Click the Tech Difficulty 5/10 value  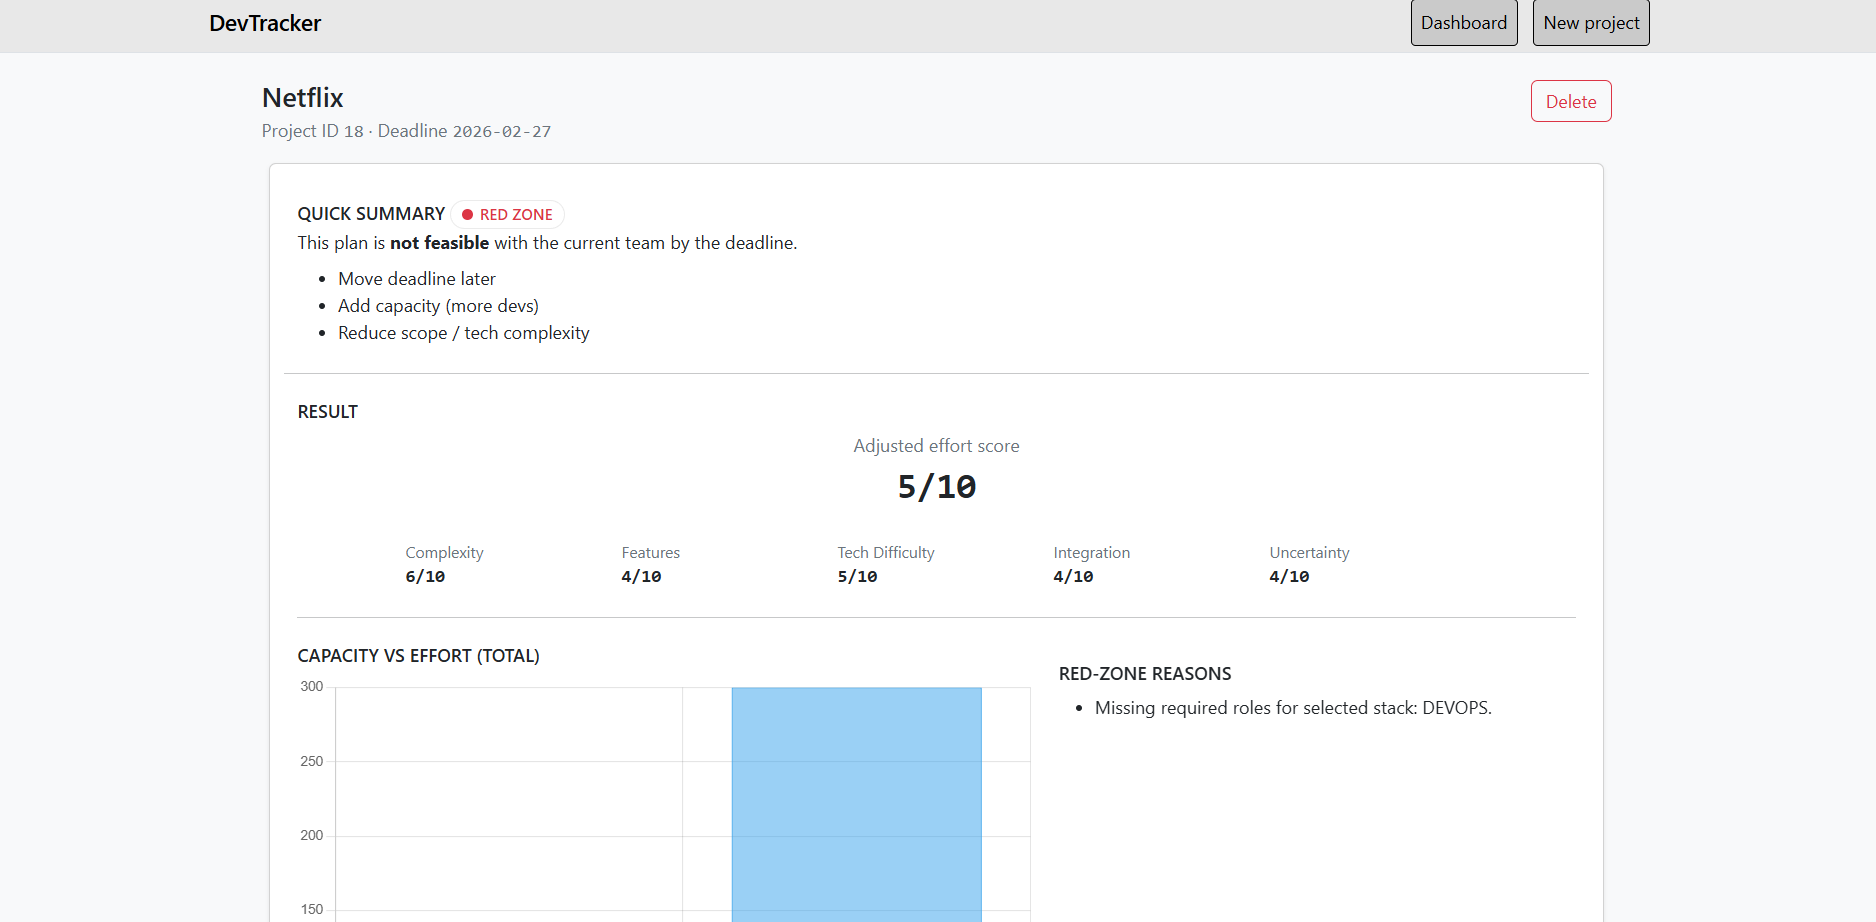point(857,577)
